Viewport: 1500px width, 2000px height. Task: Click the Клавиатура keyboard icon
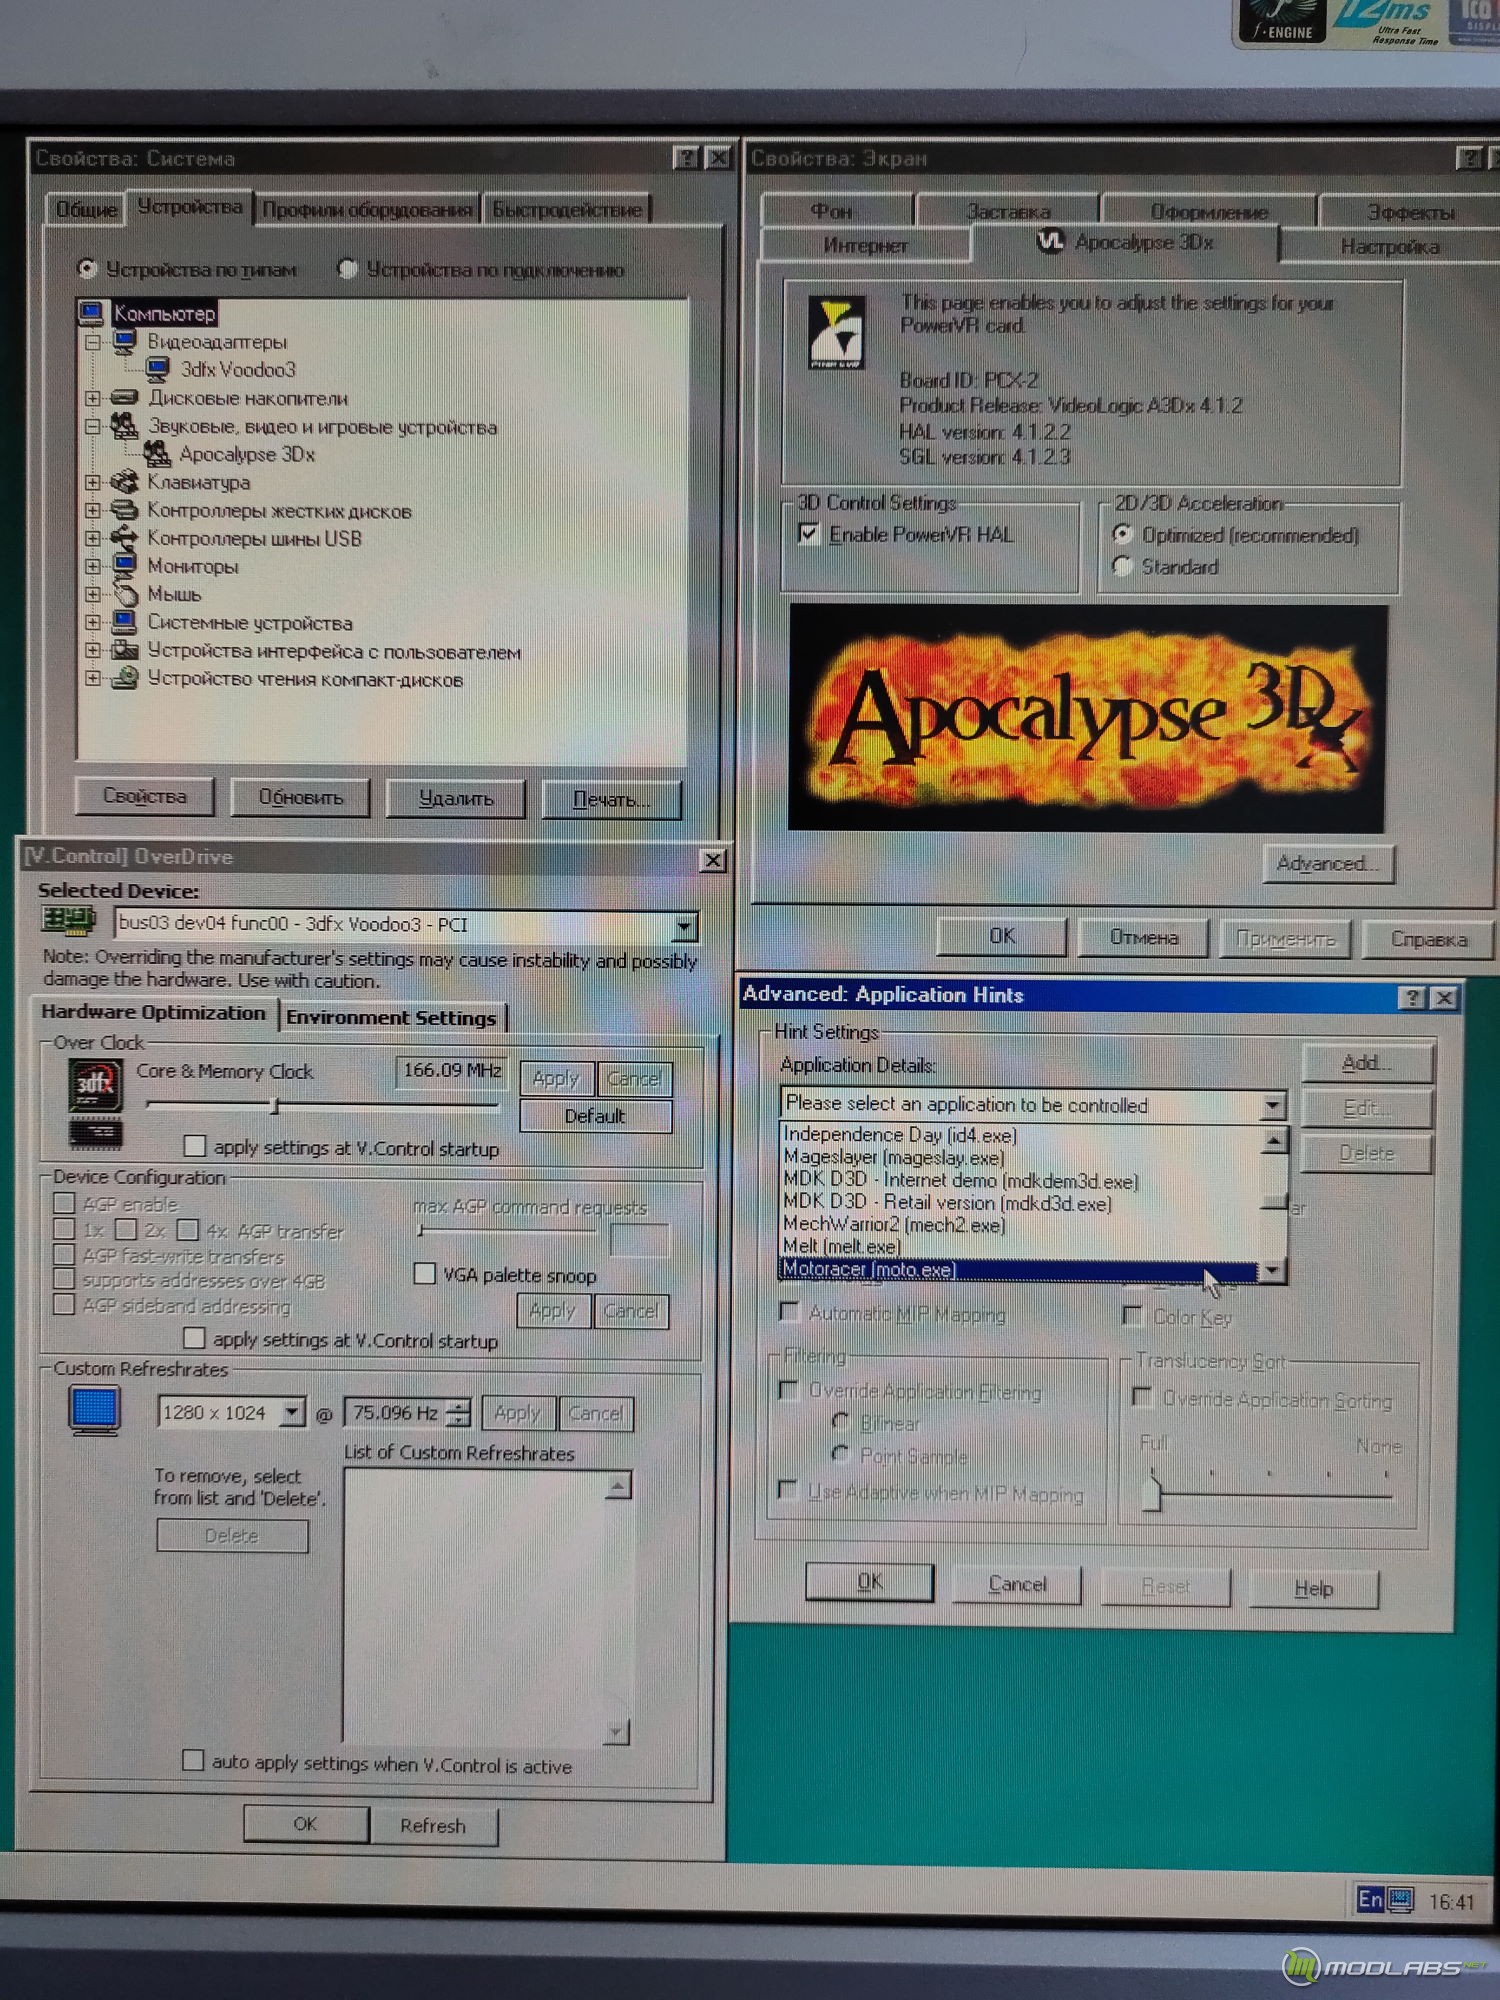click(125, 482)
